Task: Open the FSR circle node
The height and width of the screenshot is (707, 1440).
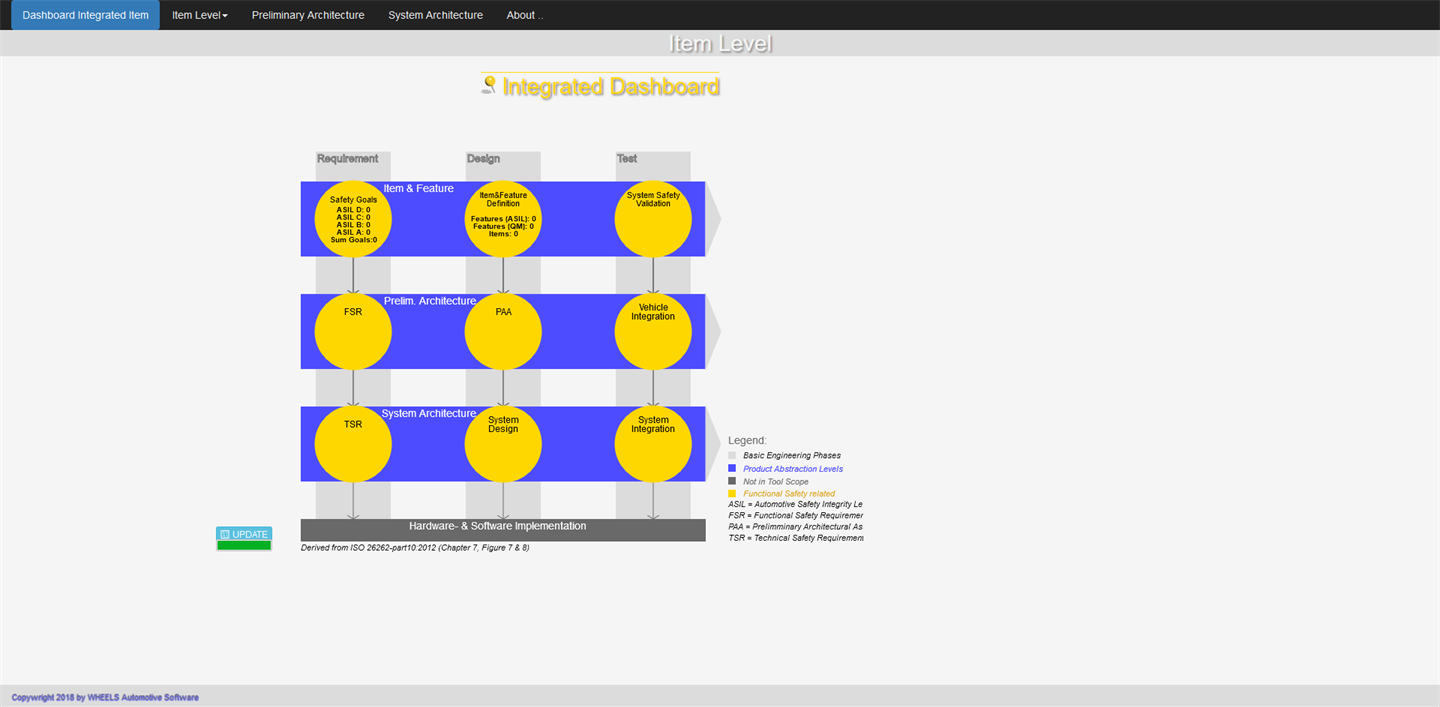Action: 353,331
